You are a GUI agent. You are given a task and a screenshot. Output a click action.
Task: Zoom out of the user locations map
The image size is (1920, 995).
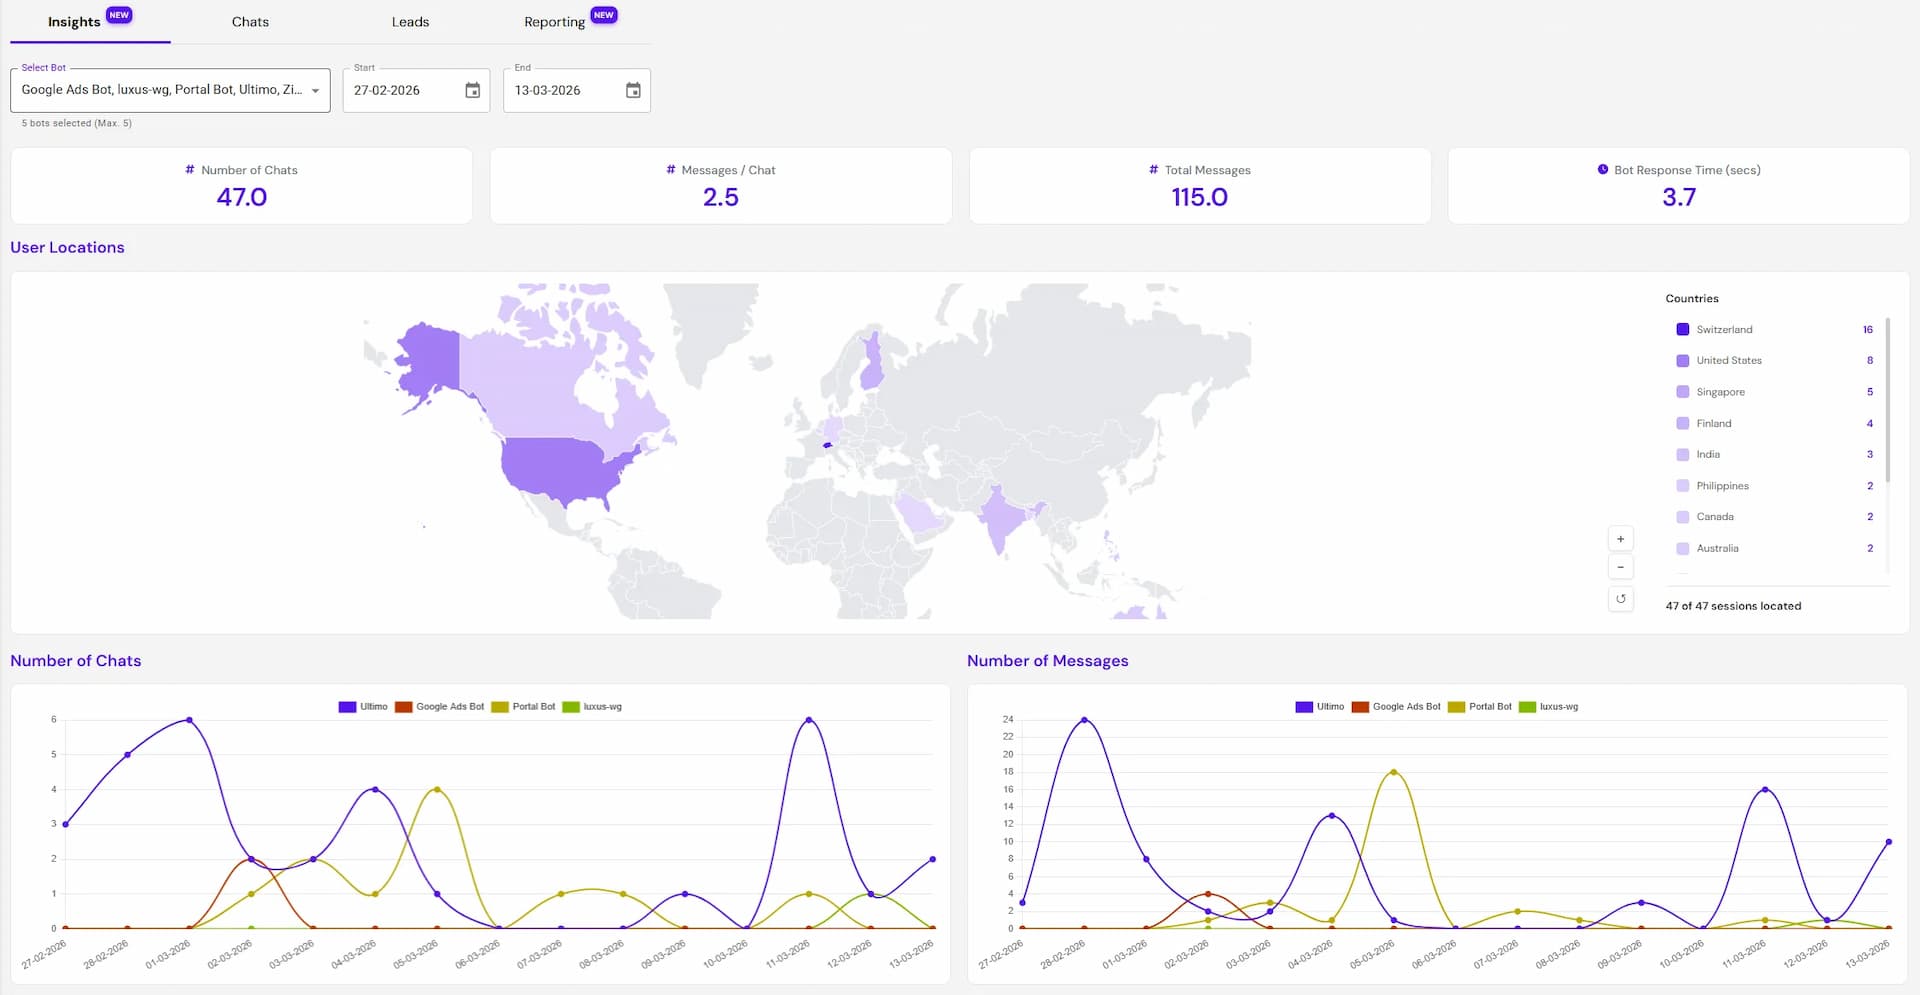(x=1621, y=567)
